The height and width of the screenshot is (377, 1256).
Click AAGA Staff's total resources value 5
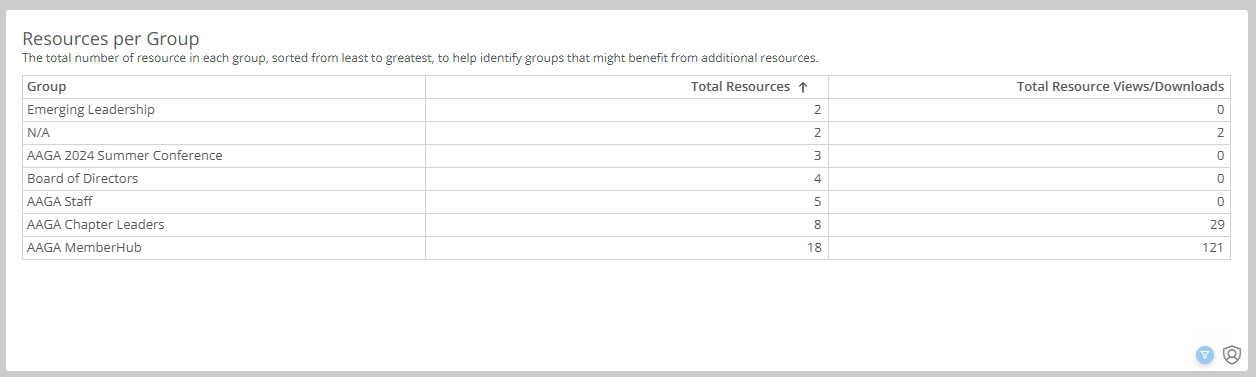(x=627, y=202)
